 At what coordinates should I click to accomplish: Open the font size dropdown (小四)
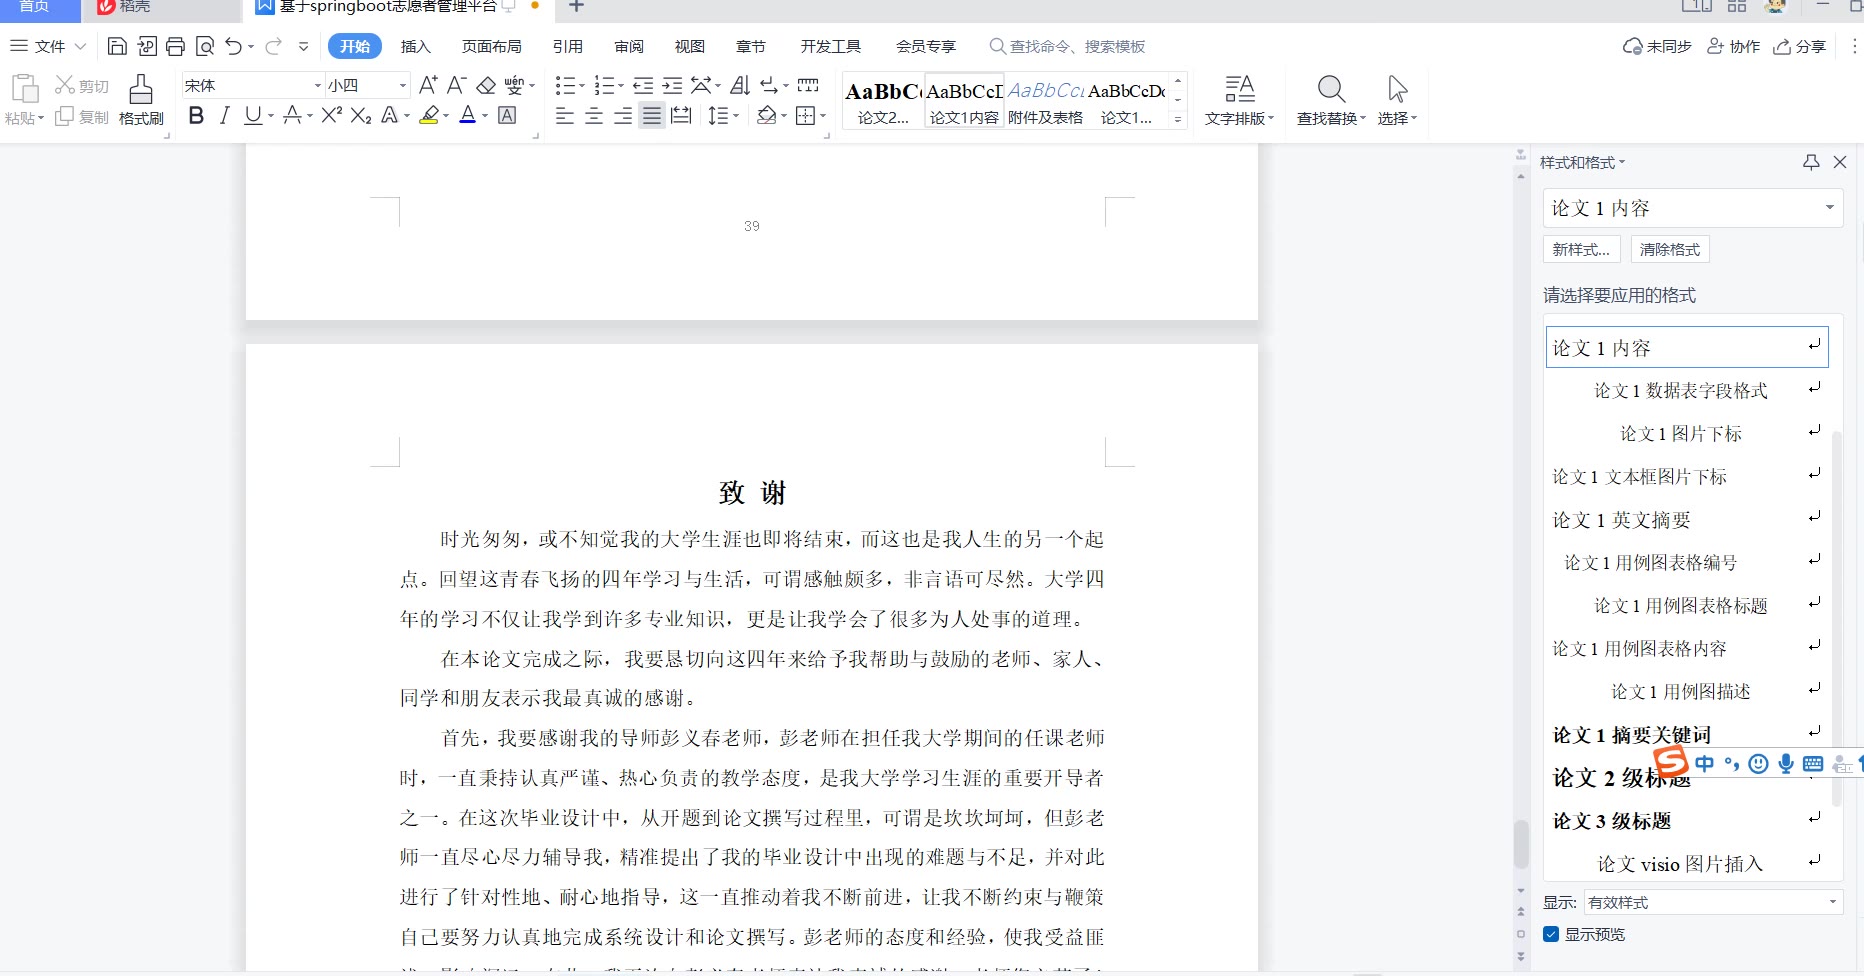(403, 86)
